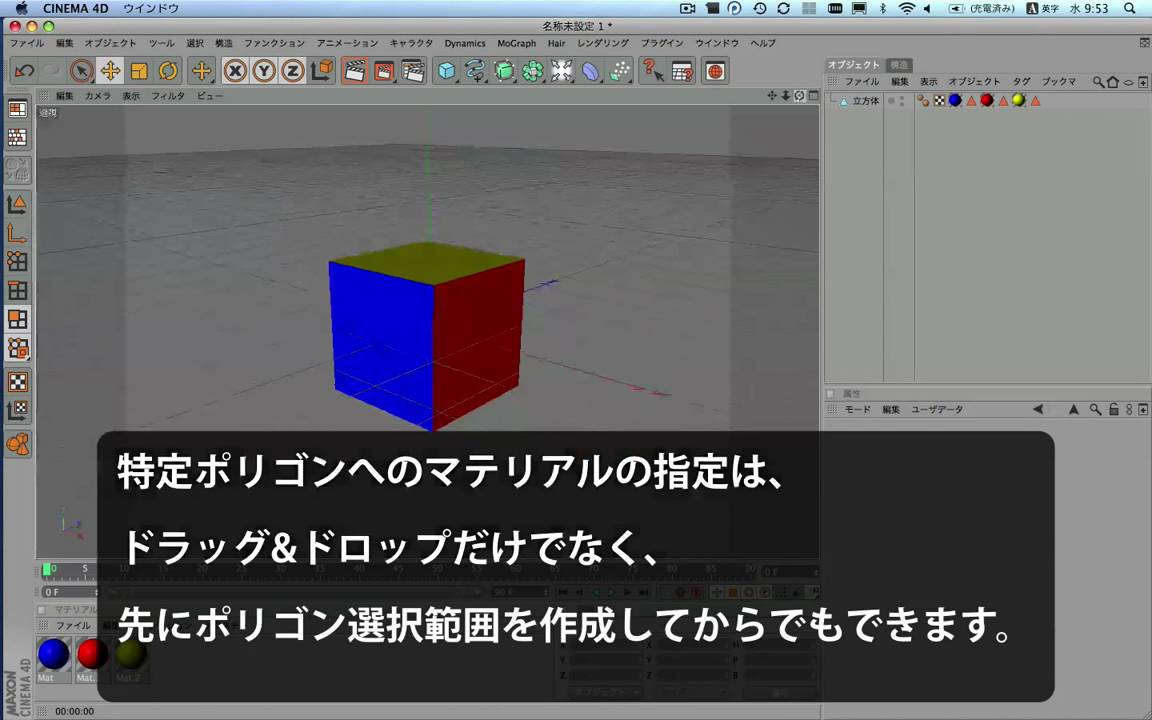
Task: Click the orange figures animation mode icon
Action: pyautogui.click(x=18, y=444)
